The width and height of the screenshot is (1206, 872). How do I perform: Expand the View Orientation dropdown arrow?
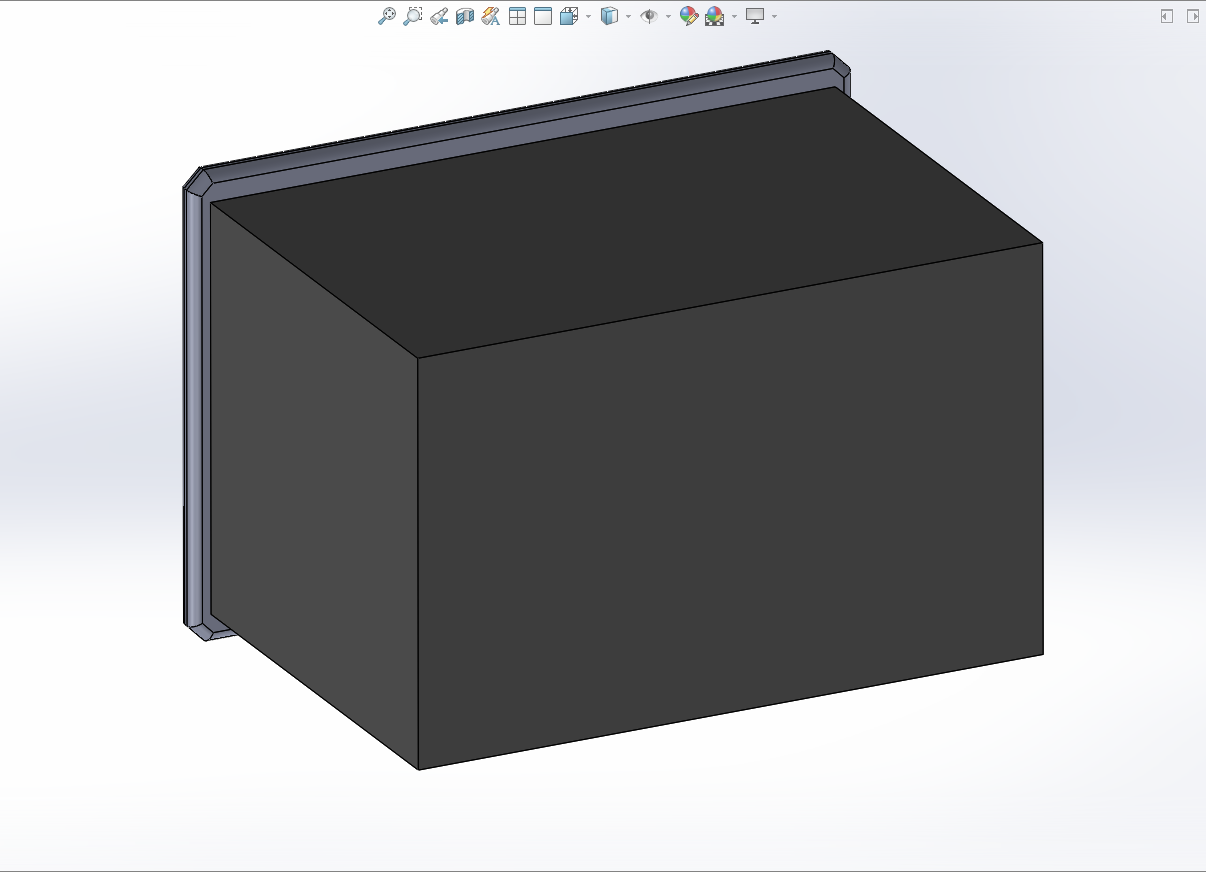588,16
